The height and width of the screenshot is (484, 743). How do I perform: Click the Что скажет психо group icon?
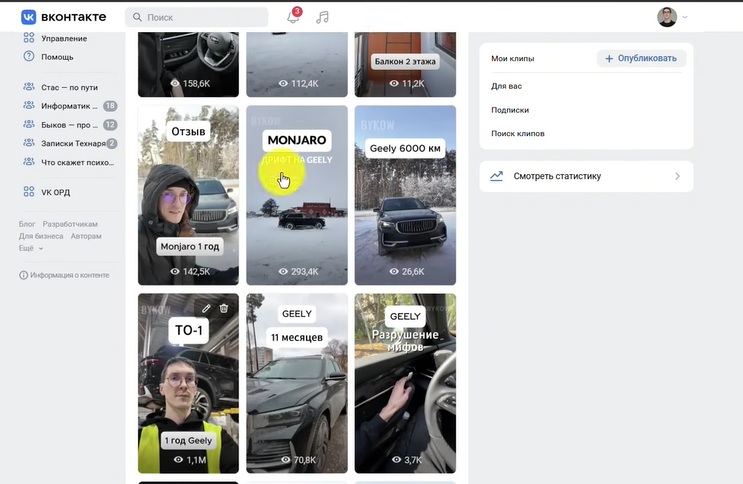pos(29,162)
